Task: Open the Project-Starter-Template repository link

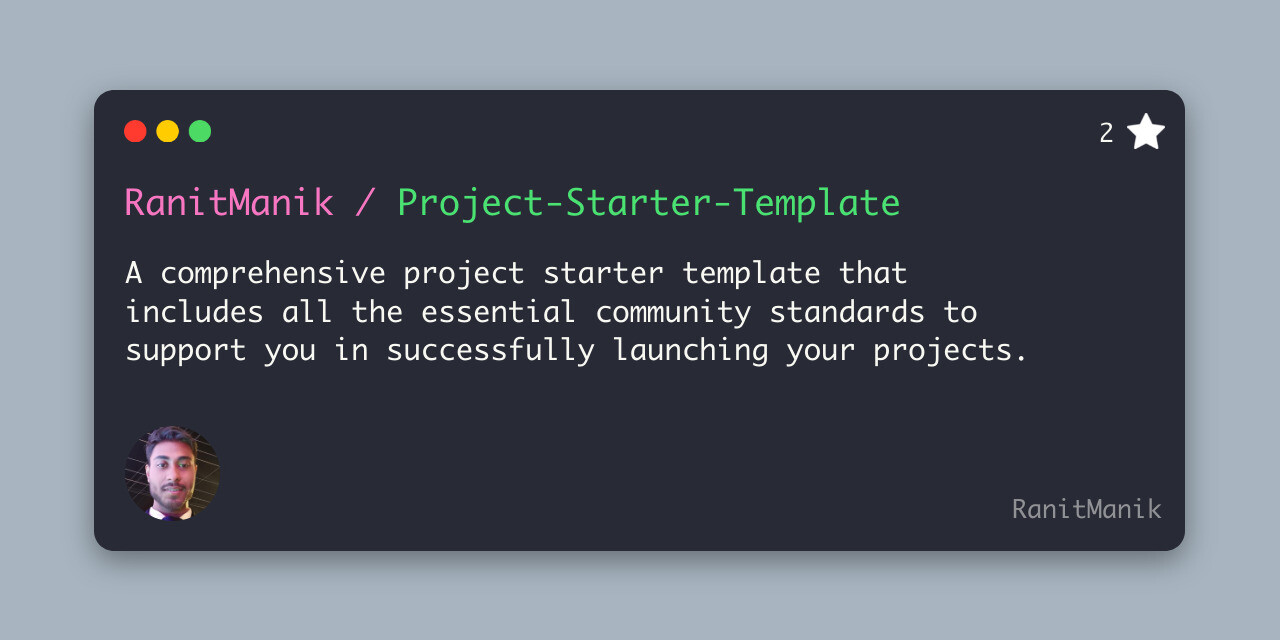Action: click(649, 203)
